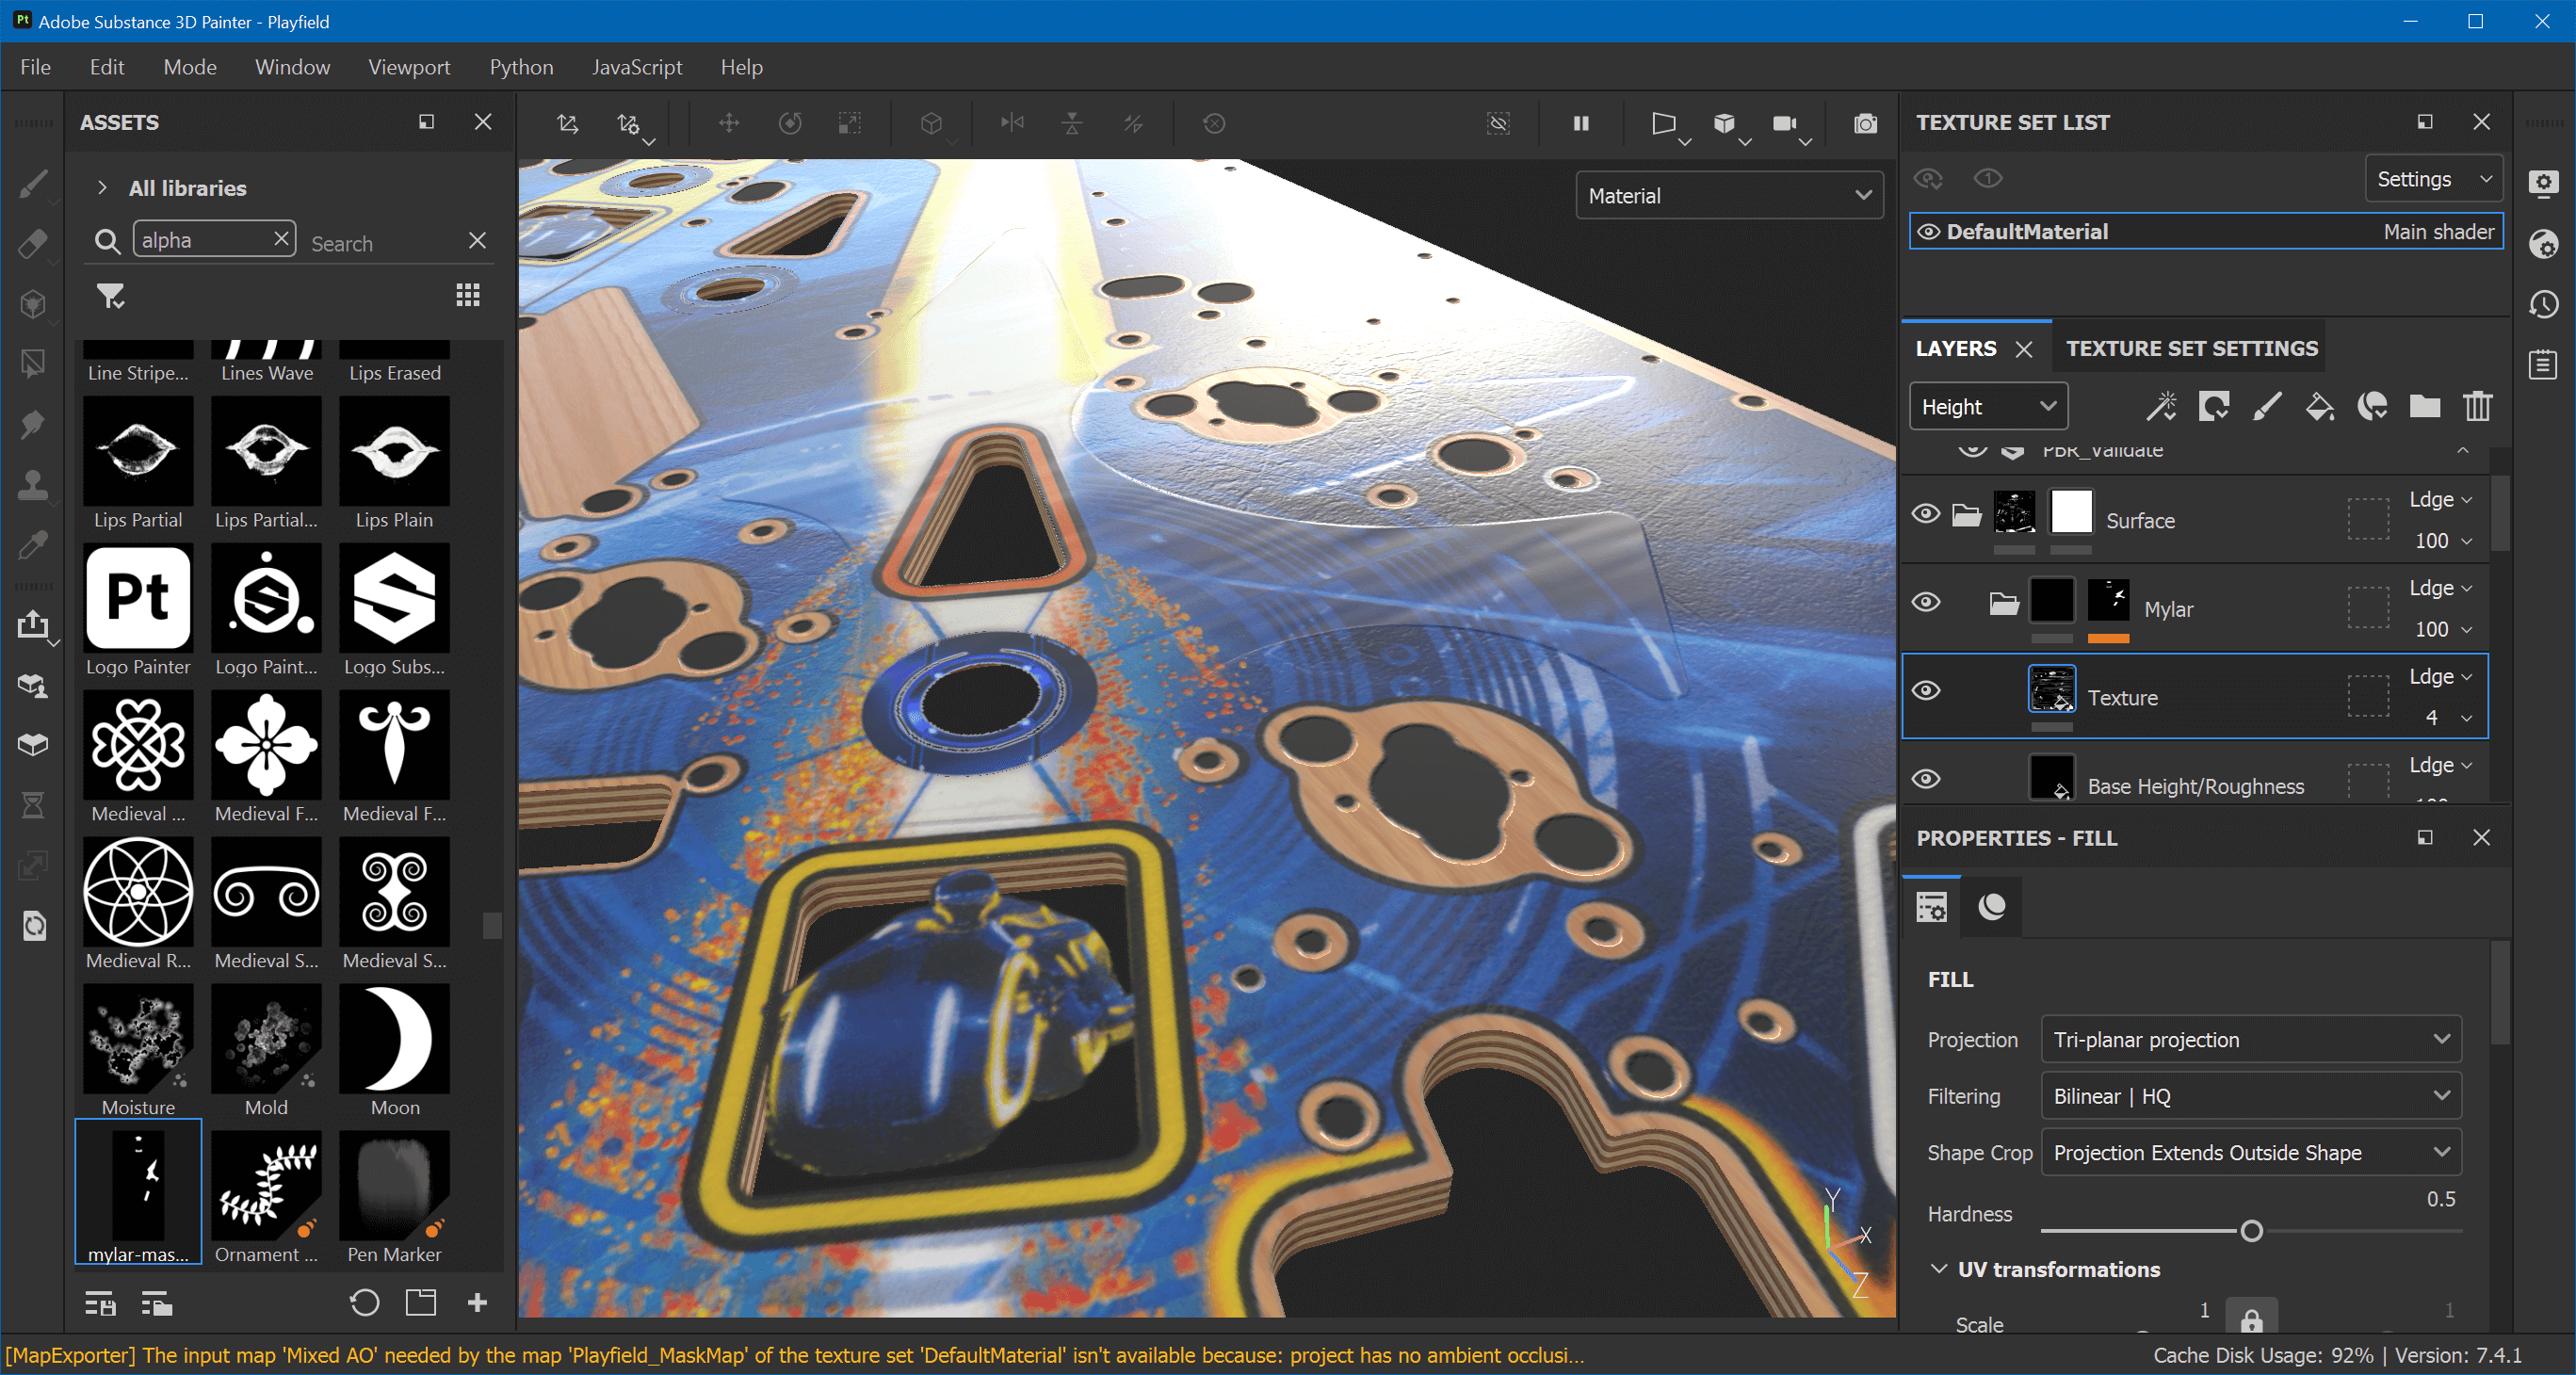Open Log icon in right sidebar
2576x1375 pixels.
(x=2544, y=364)
